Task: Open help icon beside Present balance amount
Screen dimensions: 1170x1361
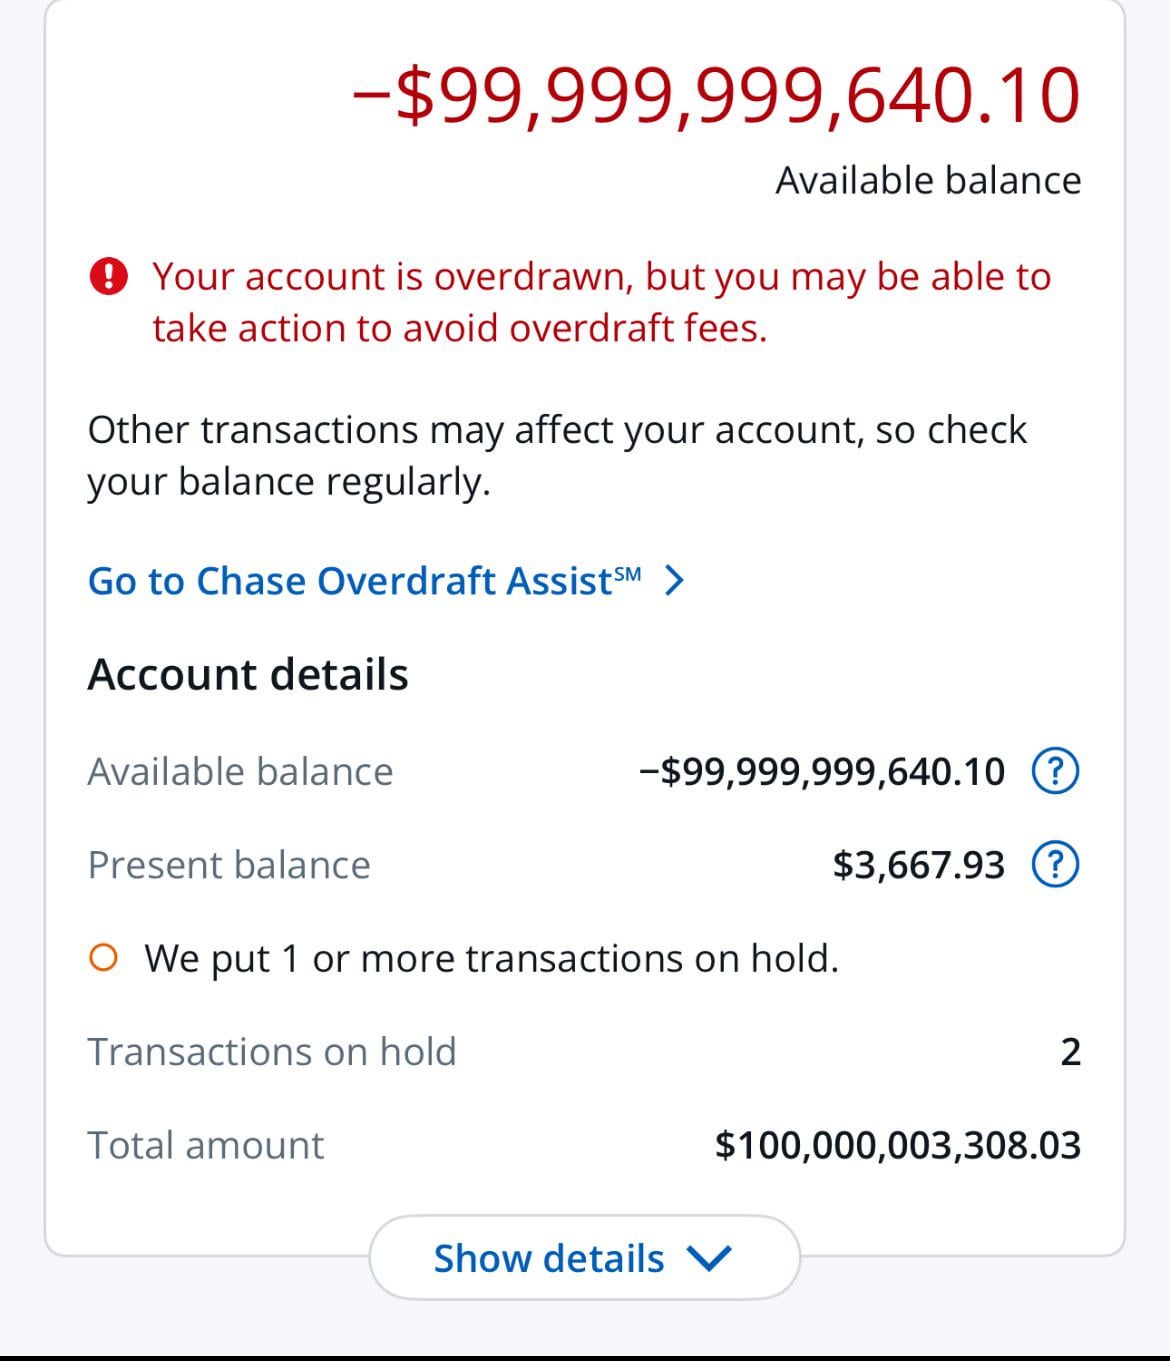Action: click(1055, 864)
